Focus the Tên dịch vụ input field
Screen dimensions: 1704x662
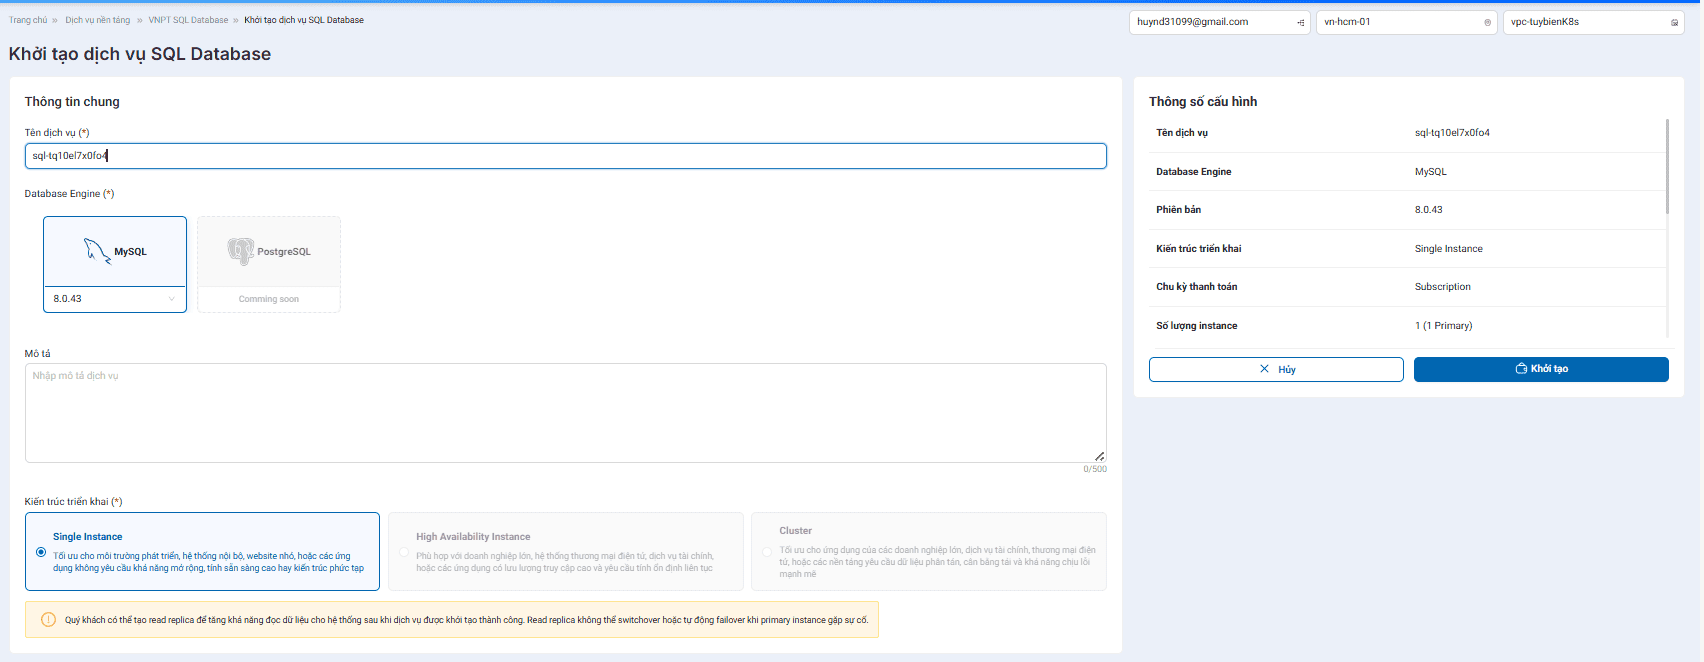pyautogui.click(x=566, y=156)
